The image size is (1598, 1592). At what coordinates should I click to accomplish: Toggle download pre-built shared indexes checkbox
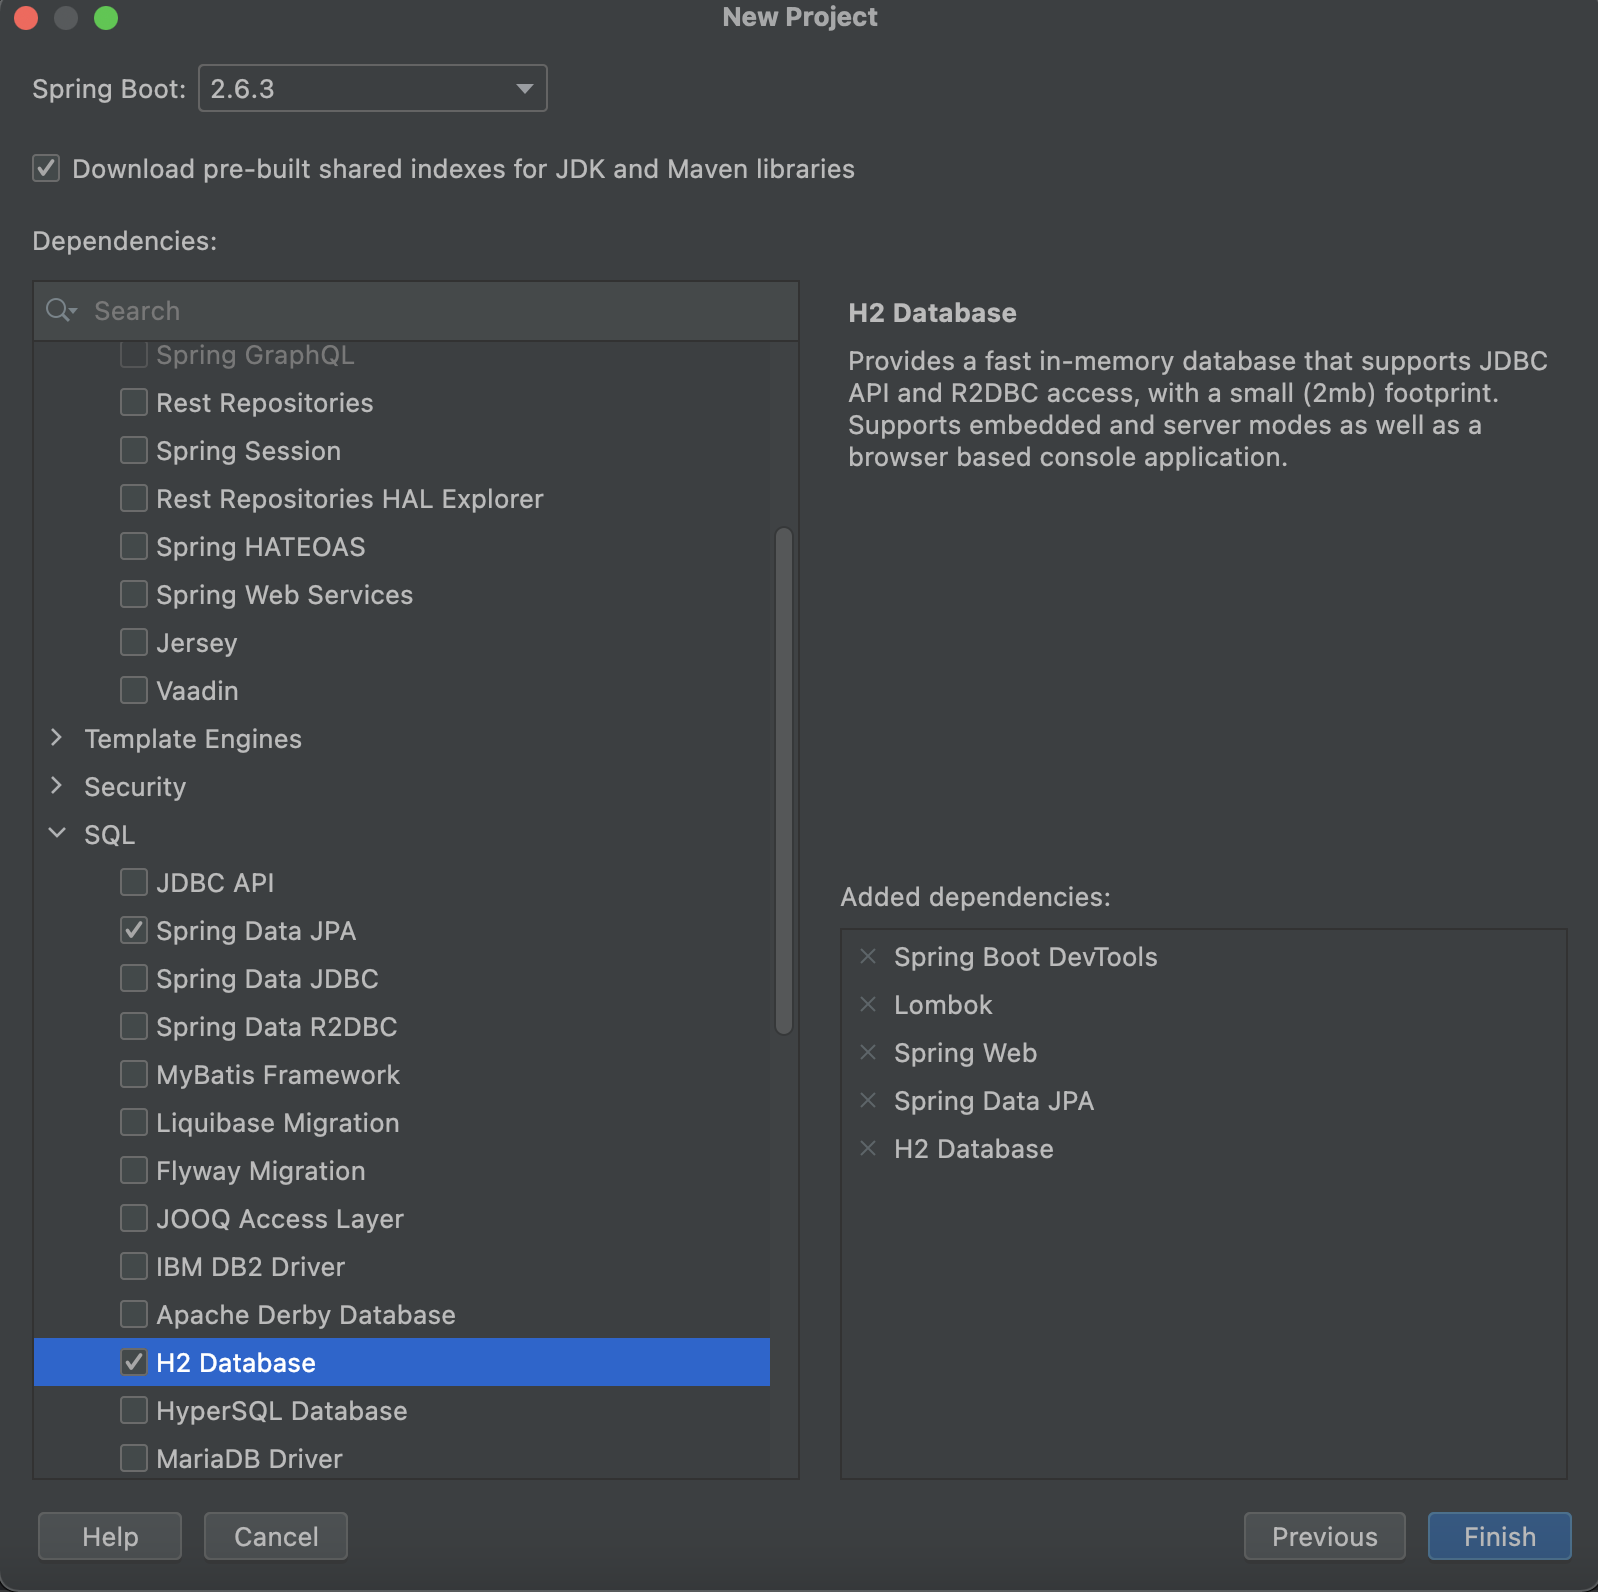pos(46,168)
